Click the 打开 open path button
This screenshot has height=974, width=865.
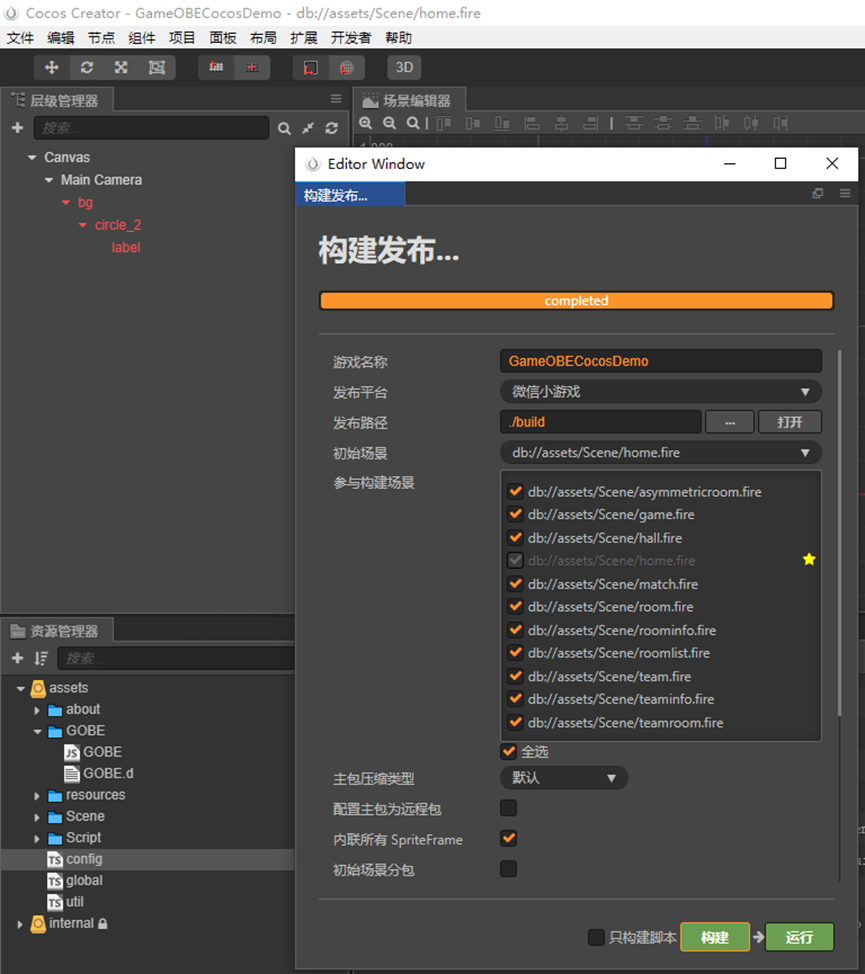(790, 422)
